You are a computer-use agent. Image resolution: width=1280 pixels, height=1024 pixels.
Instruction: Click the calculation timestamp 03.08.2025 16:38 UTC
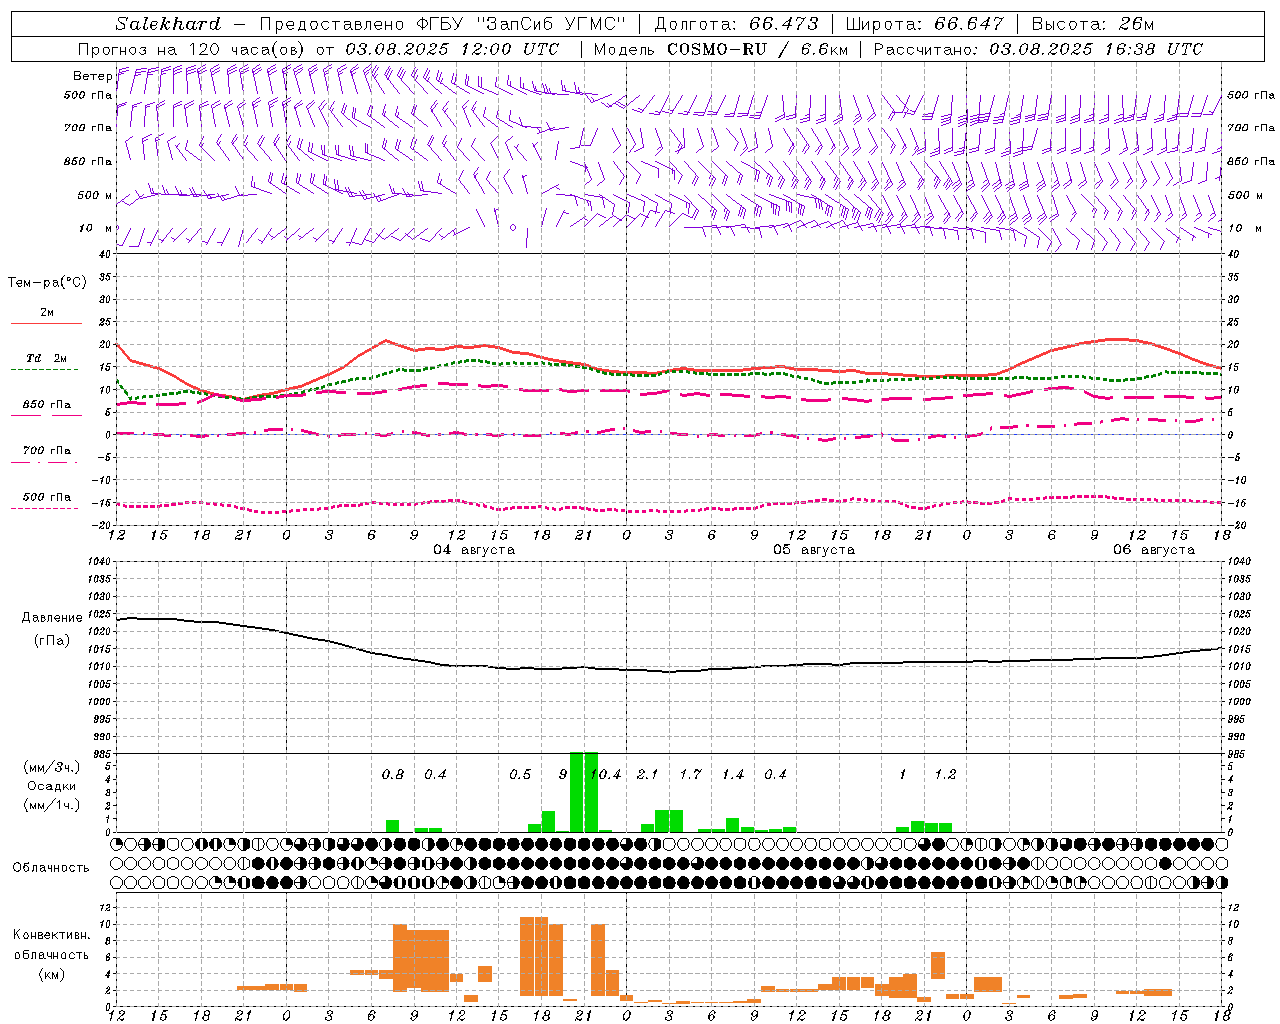click(x=1096, y=49)
